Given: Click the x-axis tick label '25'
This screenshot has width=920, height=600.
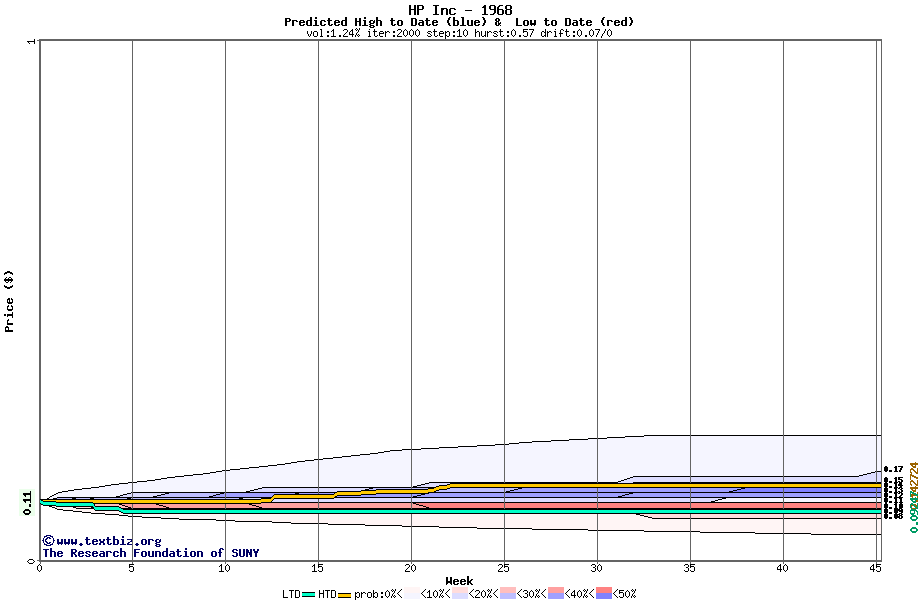Looking at the screenshot, I should (503, 568).
